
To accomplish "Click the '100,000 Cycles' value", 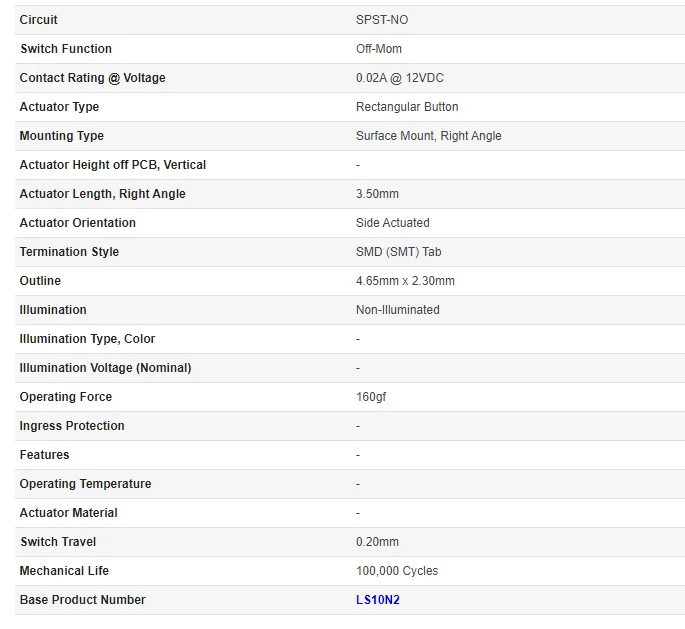I will 397,571.
